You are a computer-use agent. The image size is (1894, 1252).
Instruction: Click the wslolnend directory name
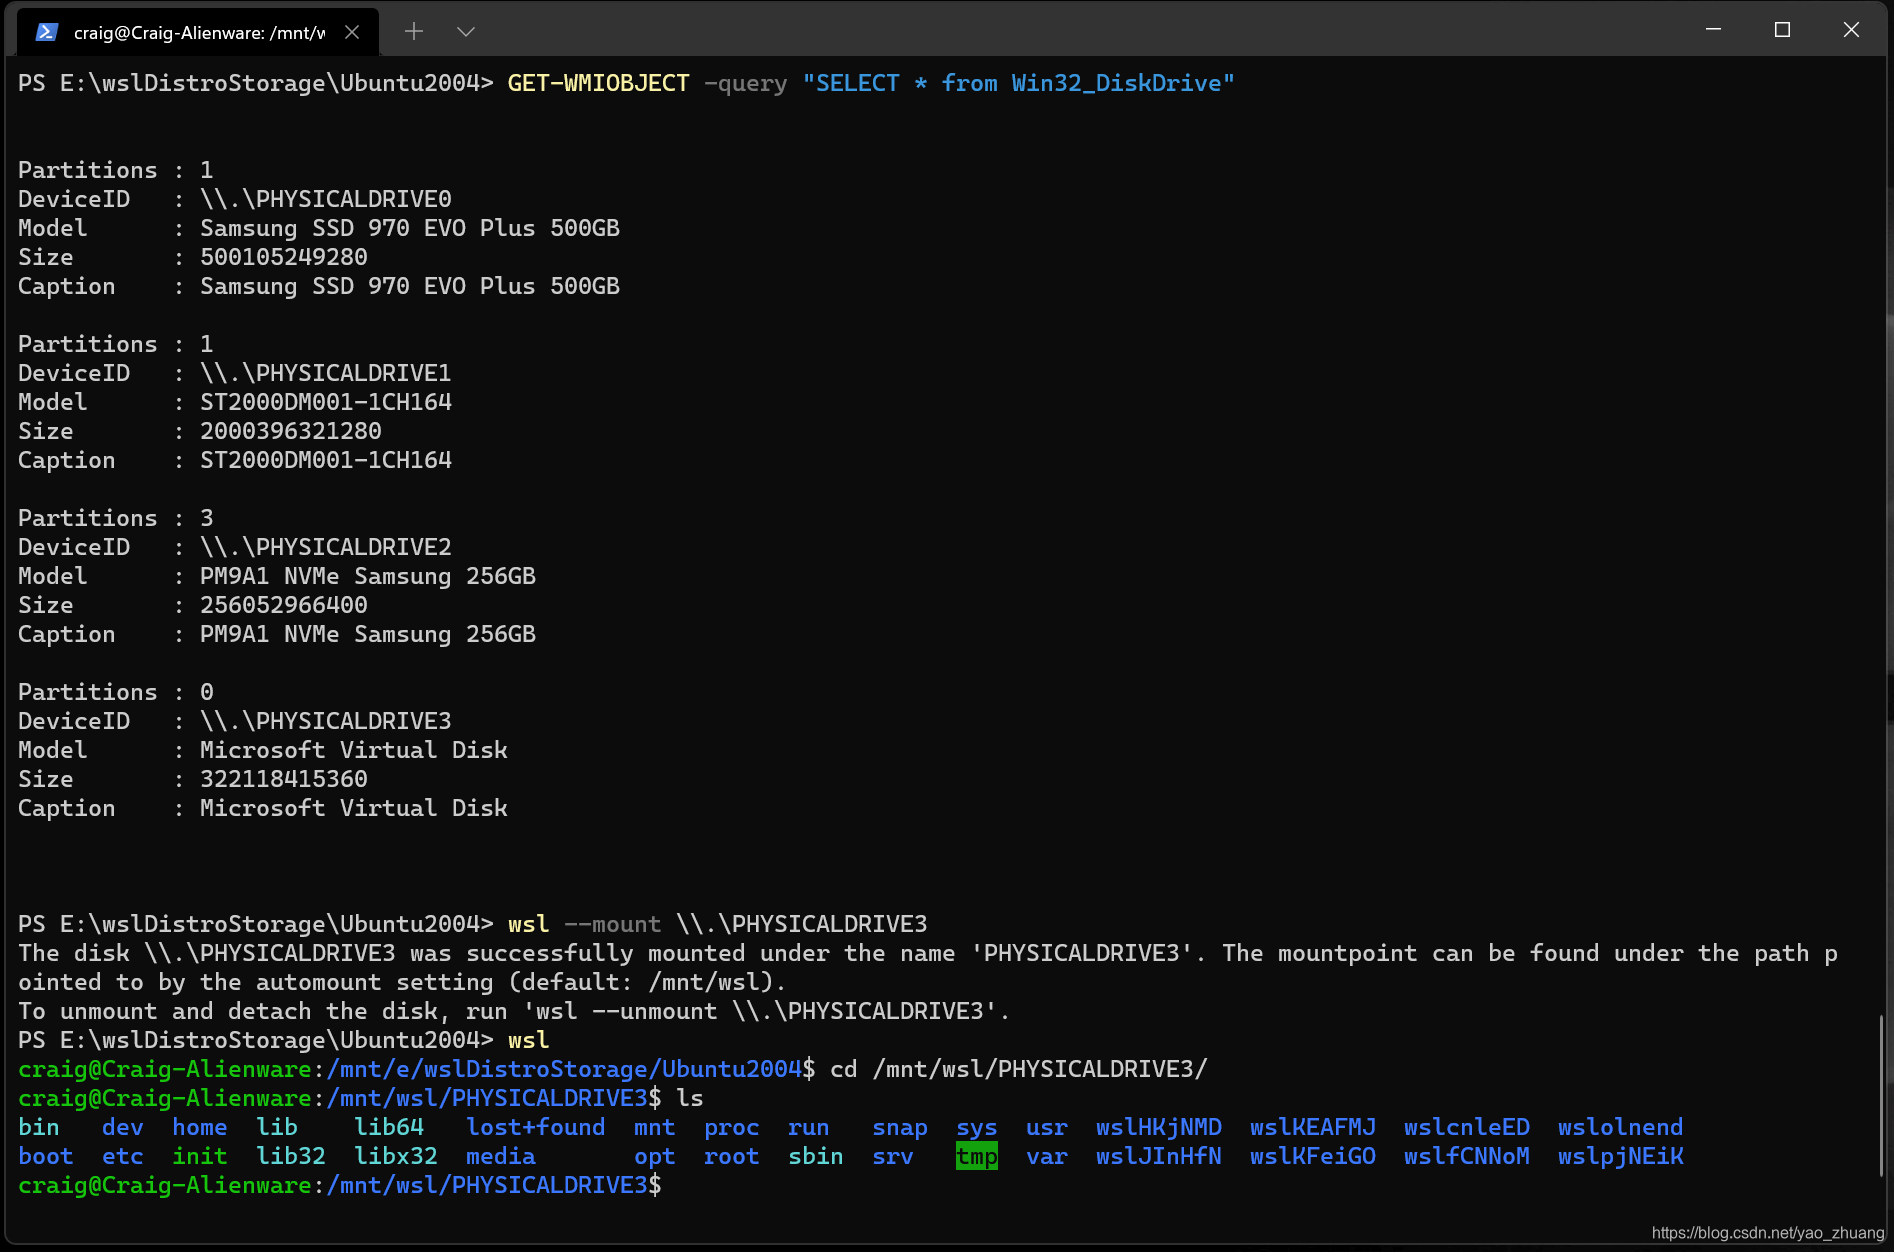coord(1621,1127)
